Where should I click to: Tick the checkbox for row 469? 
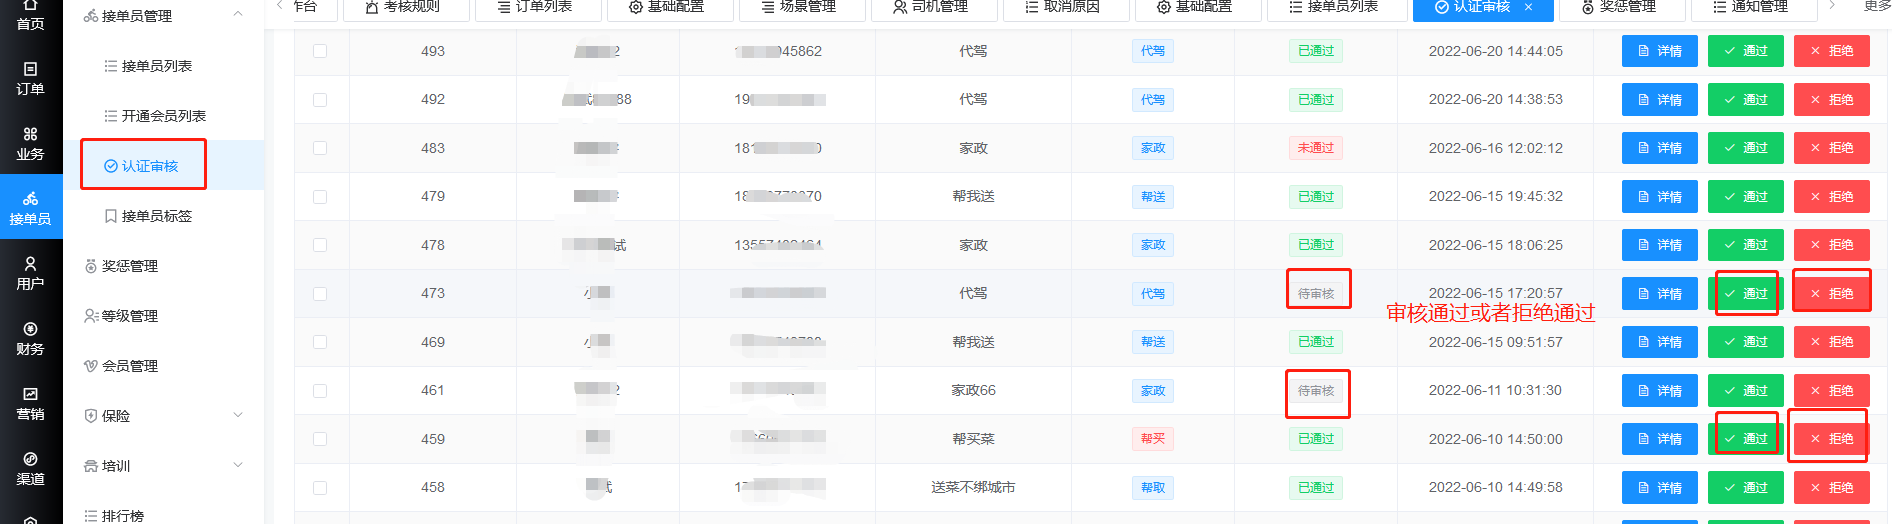point(320,342)
